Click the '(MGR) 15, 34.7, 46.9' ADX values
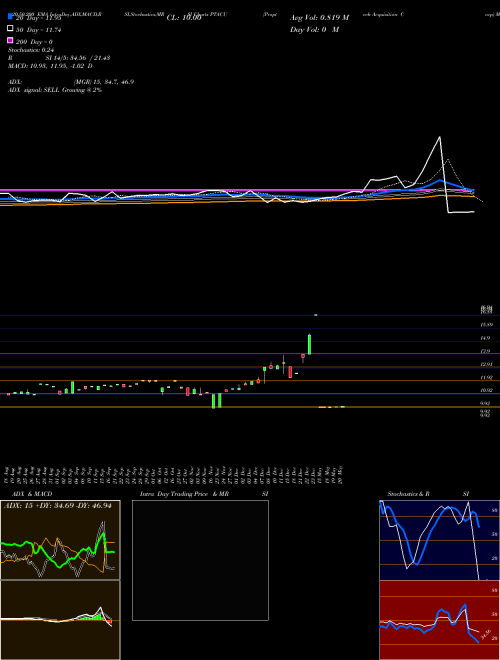500x660 pixels. [104, 82]
